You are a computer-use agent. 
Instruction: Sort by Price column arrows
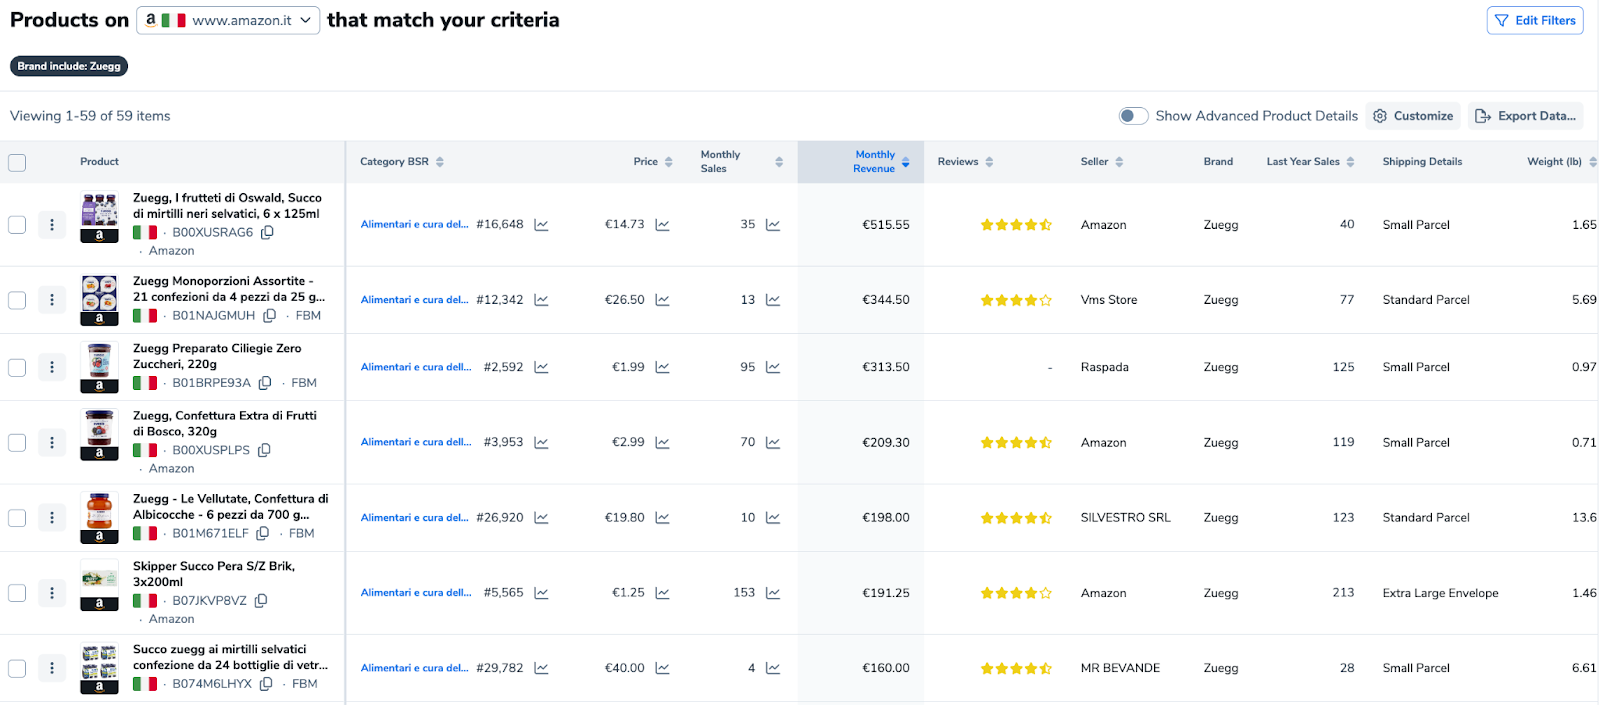coord(669,162)
